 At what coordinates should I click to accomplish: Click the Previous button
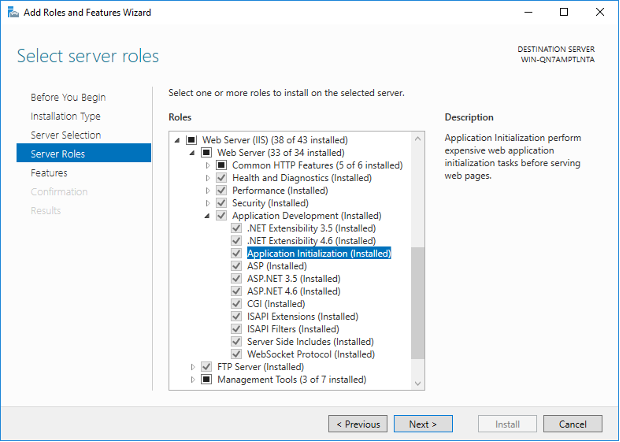357,424
